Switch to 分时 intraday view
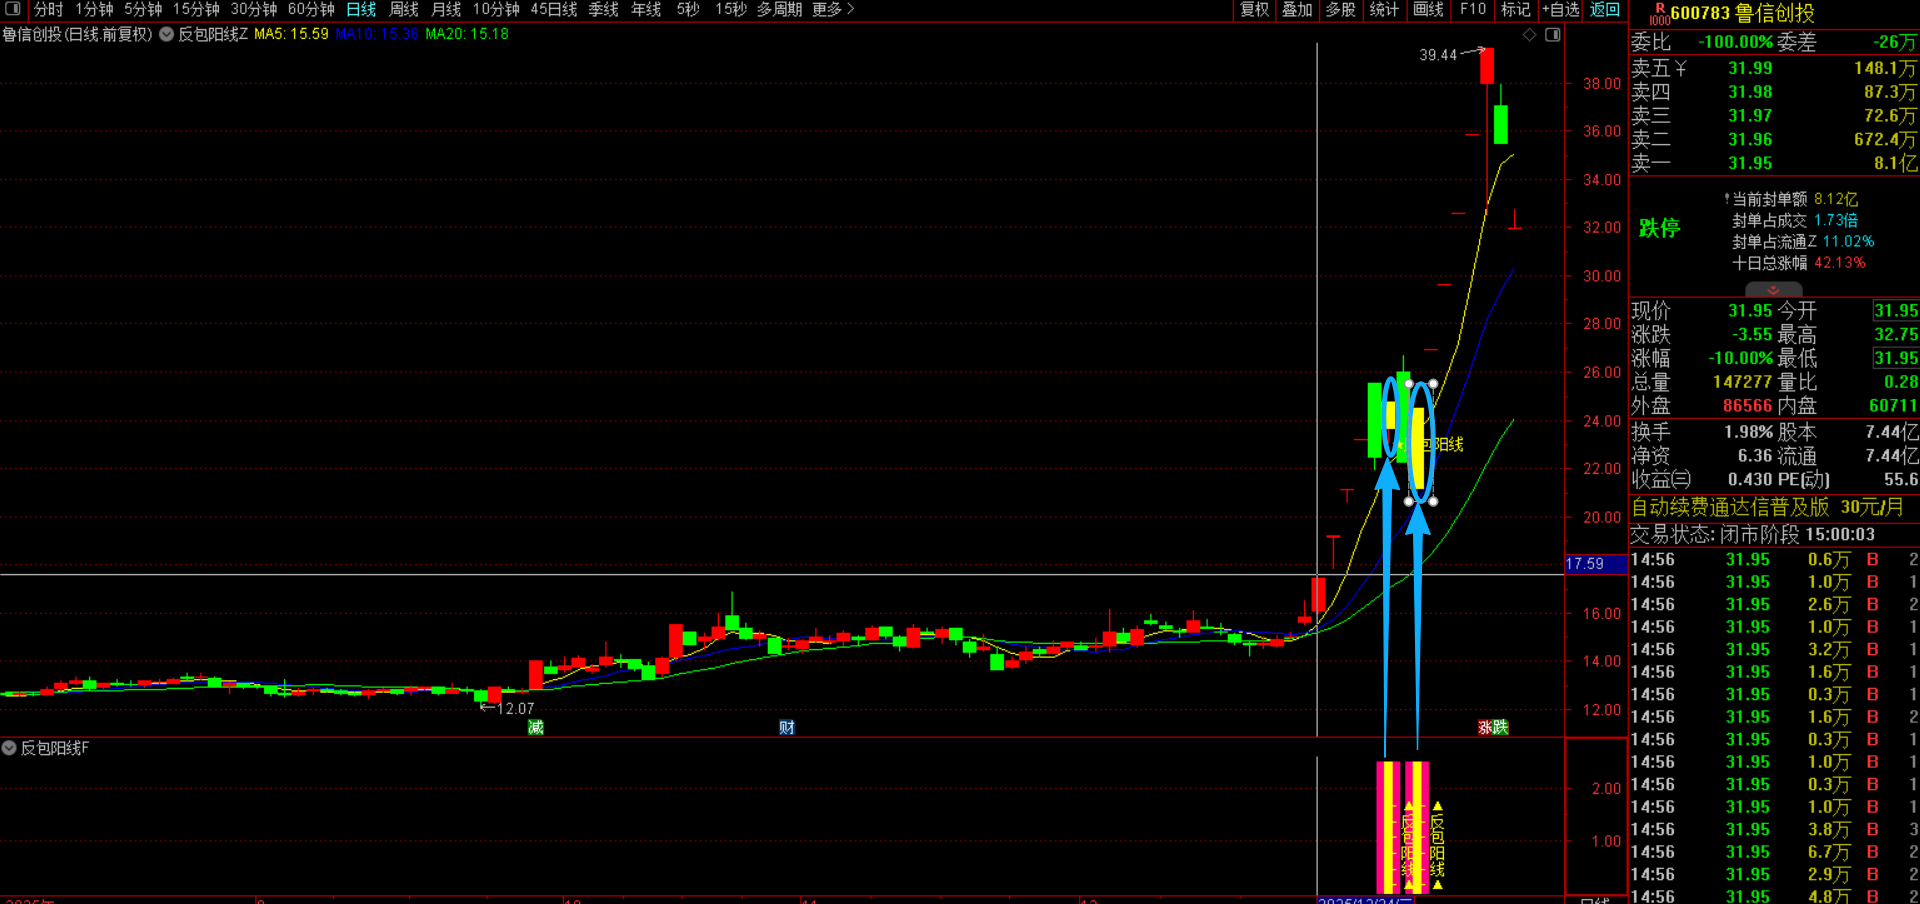Screen dimensions: 1920x904 [48, 9]
